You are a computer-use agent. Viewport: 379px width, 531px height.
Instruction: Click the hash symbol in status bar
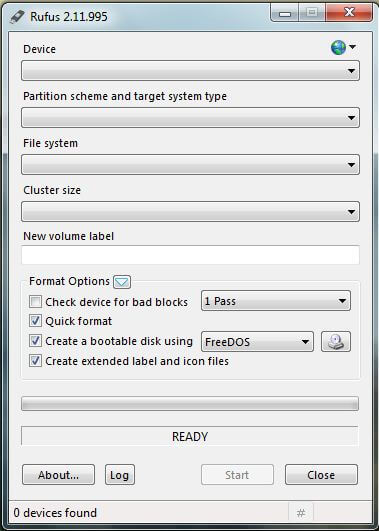click(x=301, y=513)
